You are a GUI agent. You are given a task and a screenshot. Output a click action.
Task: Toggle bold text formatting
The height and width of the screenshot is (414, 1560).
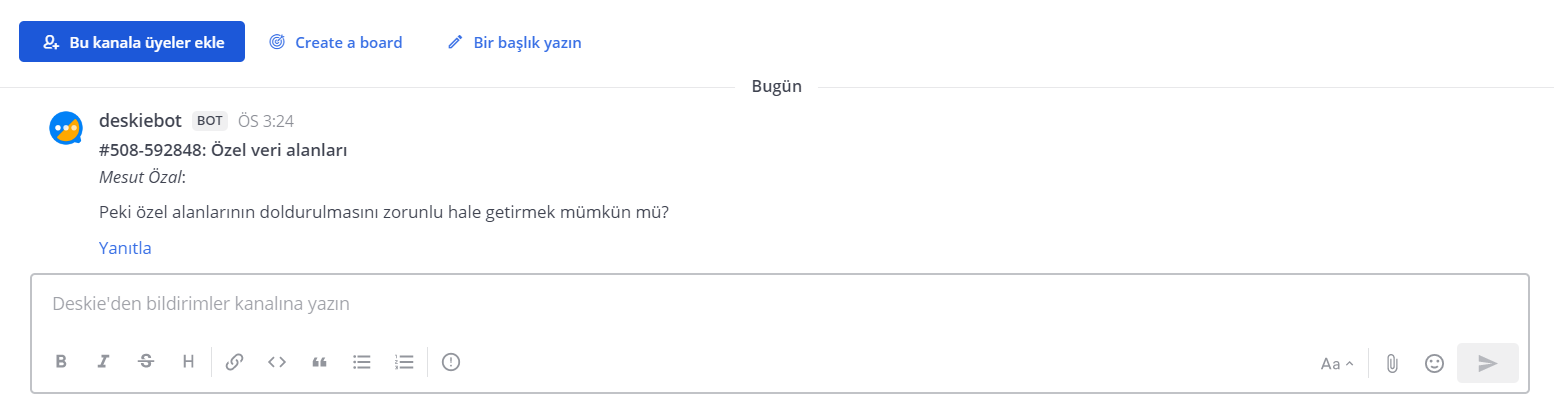[x=61, y=362]
